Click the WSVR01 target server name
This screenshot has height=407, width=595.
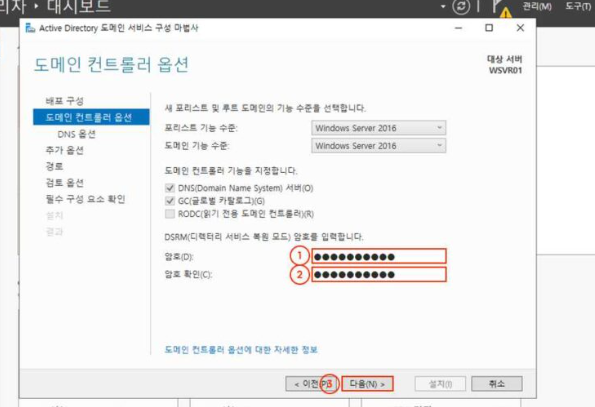click(x=505, y=71)
